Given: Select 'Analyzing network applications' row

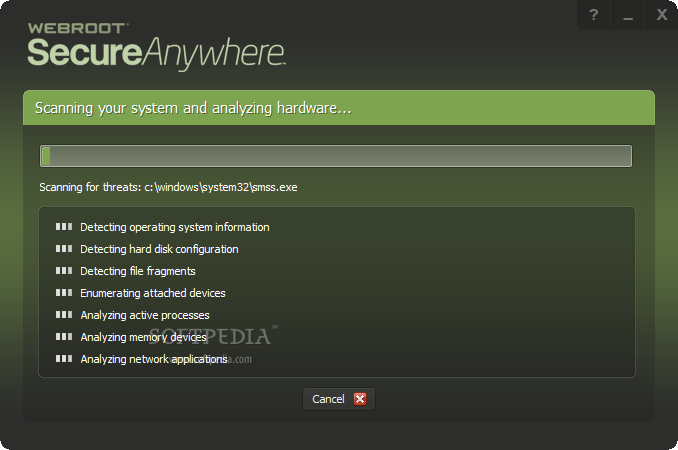Looking at the screenshot, I should (141, 360).
